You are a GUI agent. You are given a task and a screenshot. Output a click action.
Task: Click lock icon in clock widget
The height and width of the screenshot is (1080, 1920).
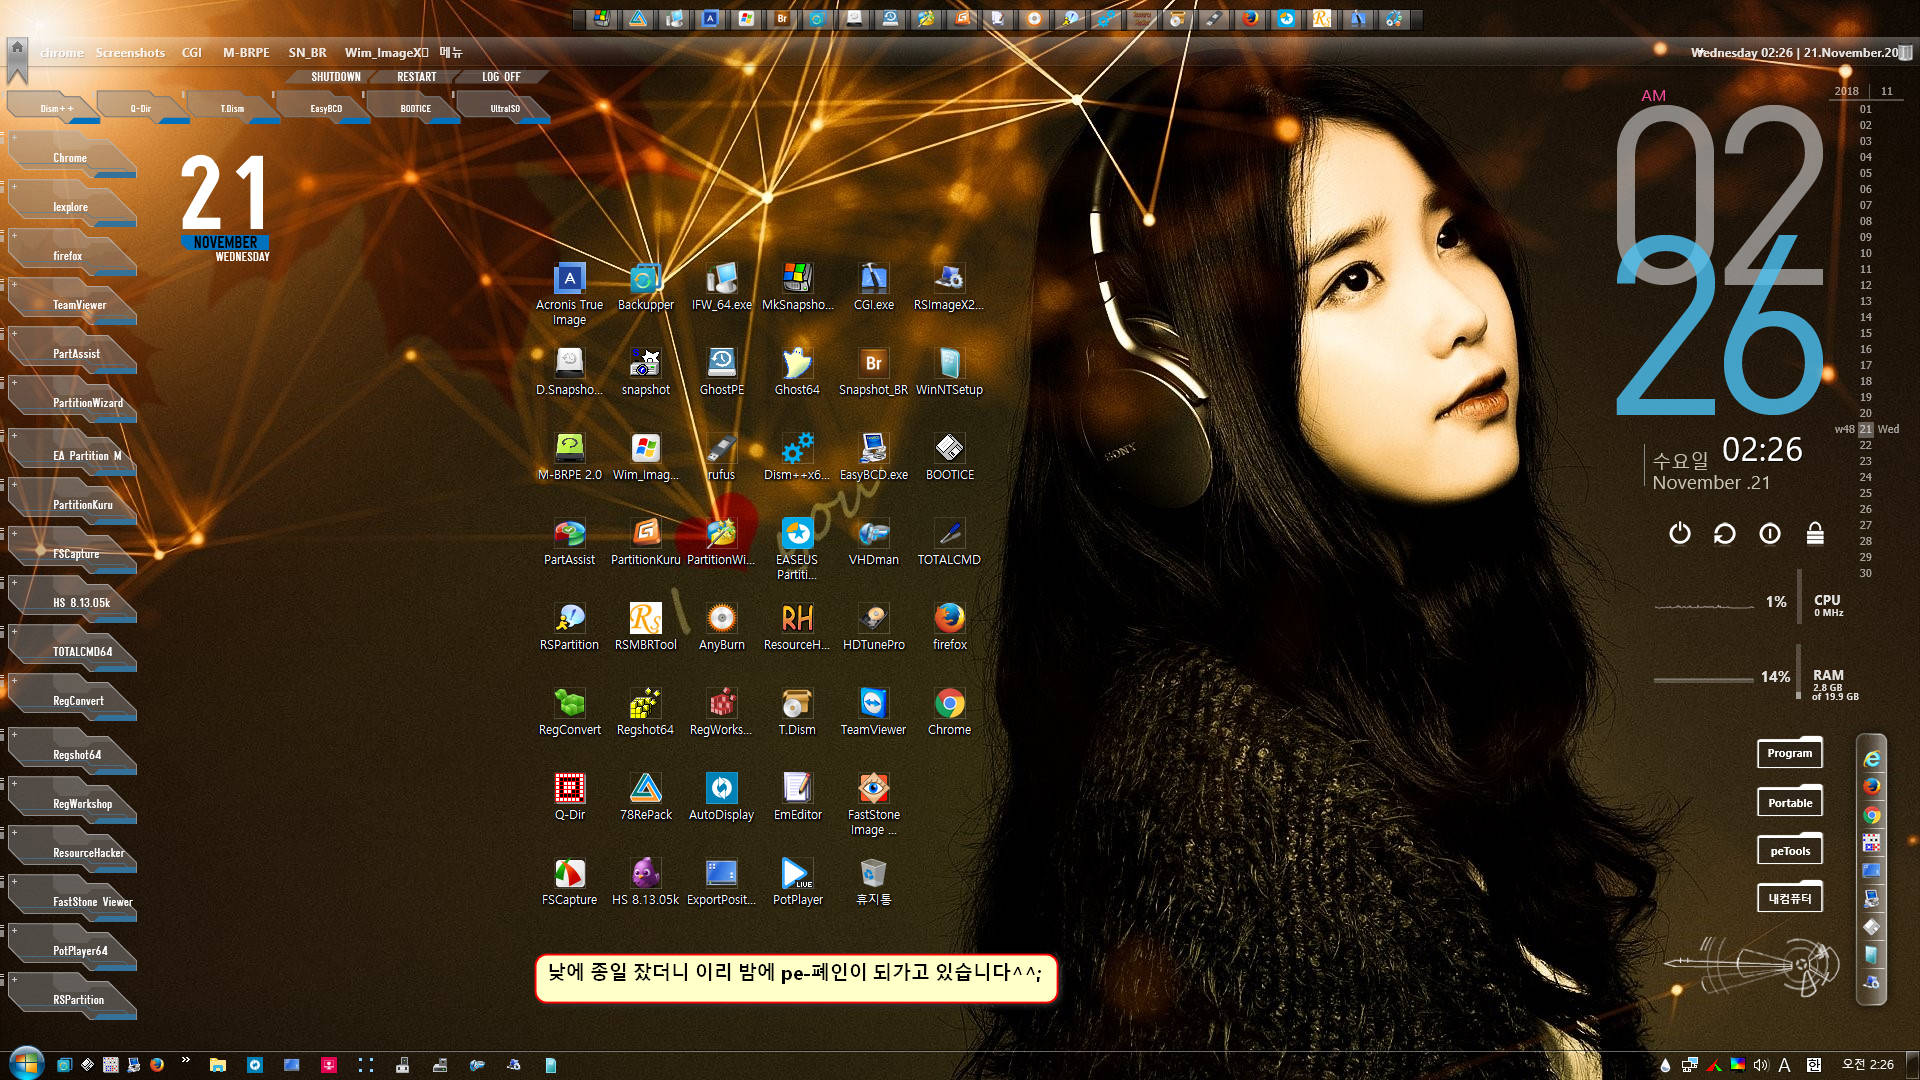(1815, 533)
